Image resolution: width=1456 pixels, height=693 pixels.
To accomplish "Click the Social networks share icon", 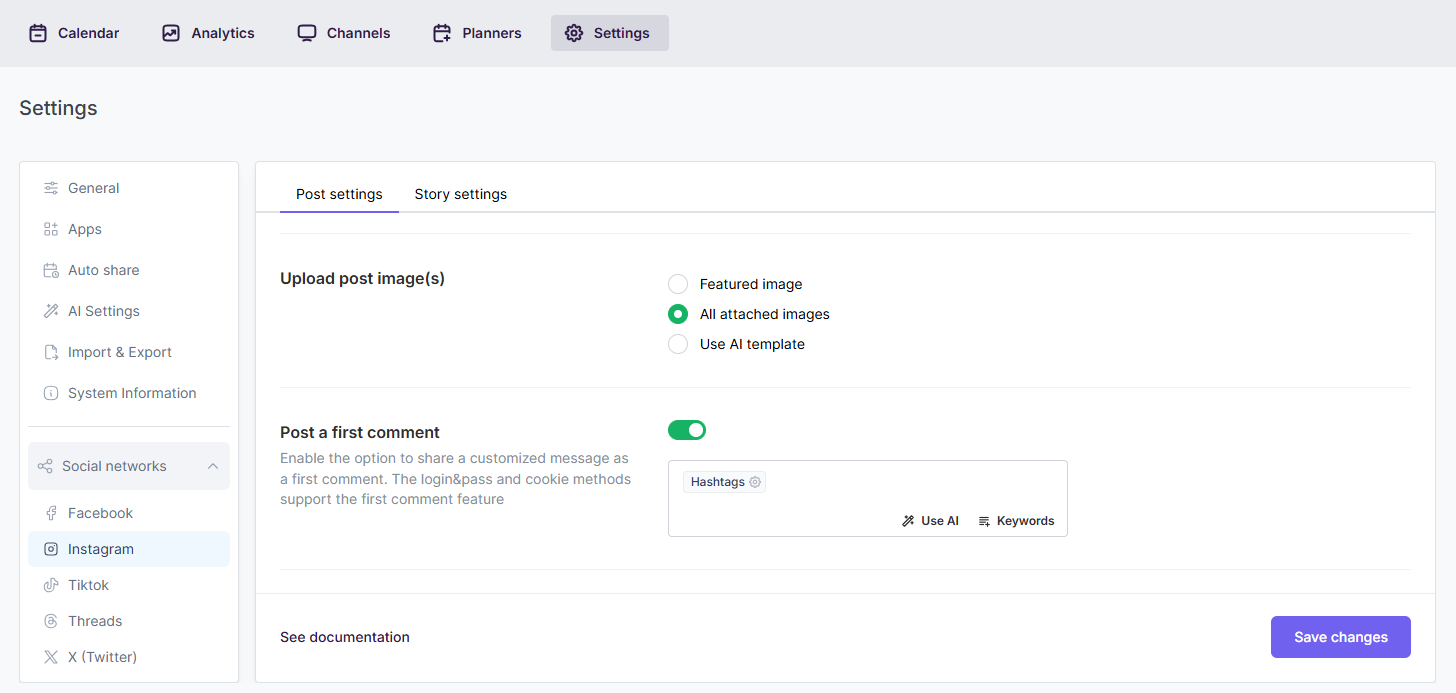I will [x=45, y=466].
